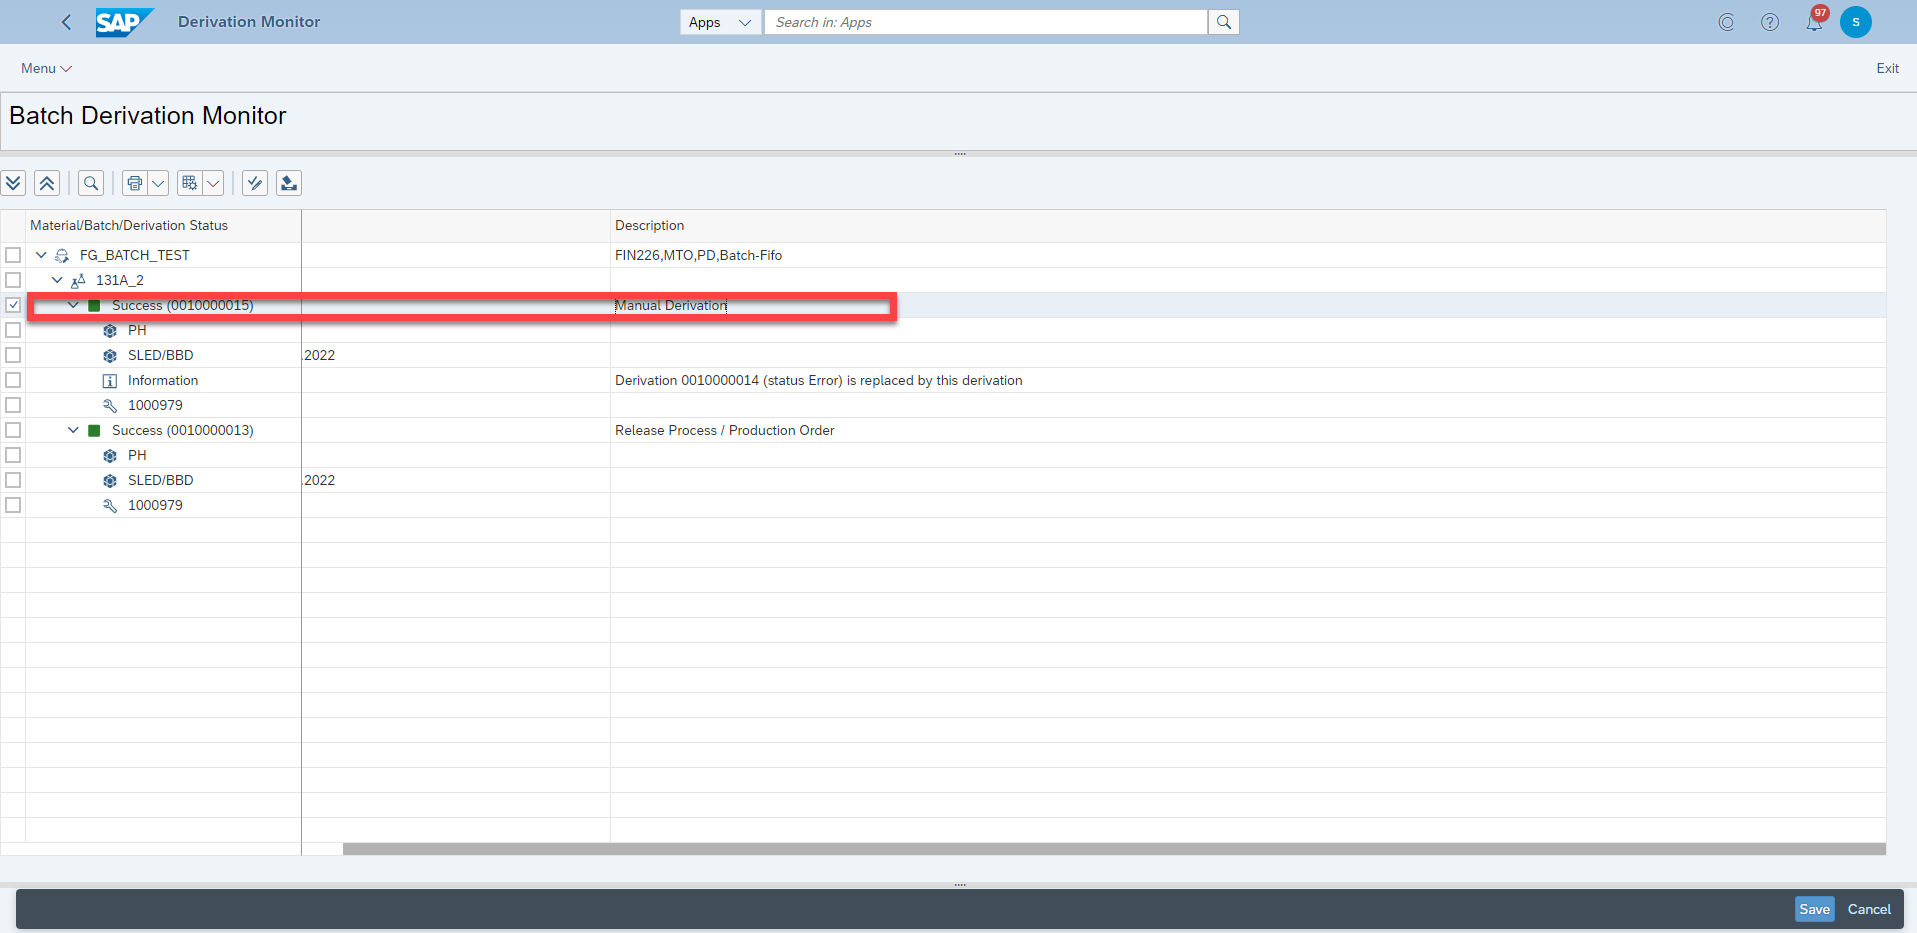Image resolution: width=1917 pixels, height=933 pixels.
Task: Click the Cancel button
Action: (x=1869, y=909)
